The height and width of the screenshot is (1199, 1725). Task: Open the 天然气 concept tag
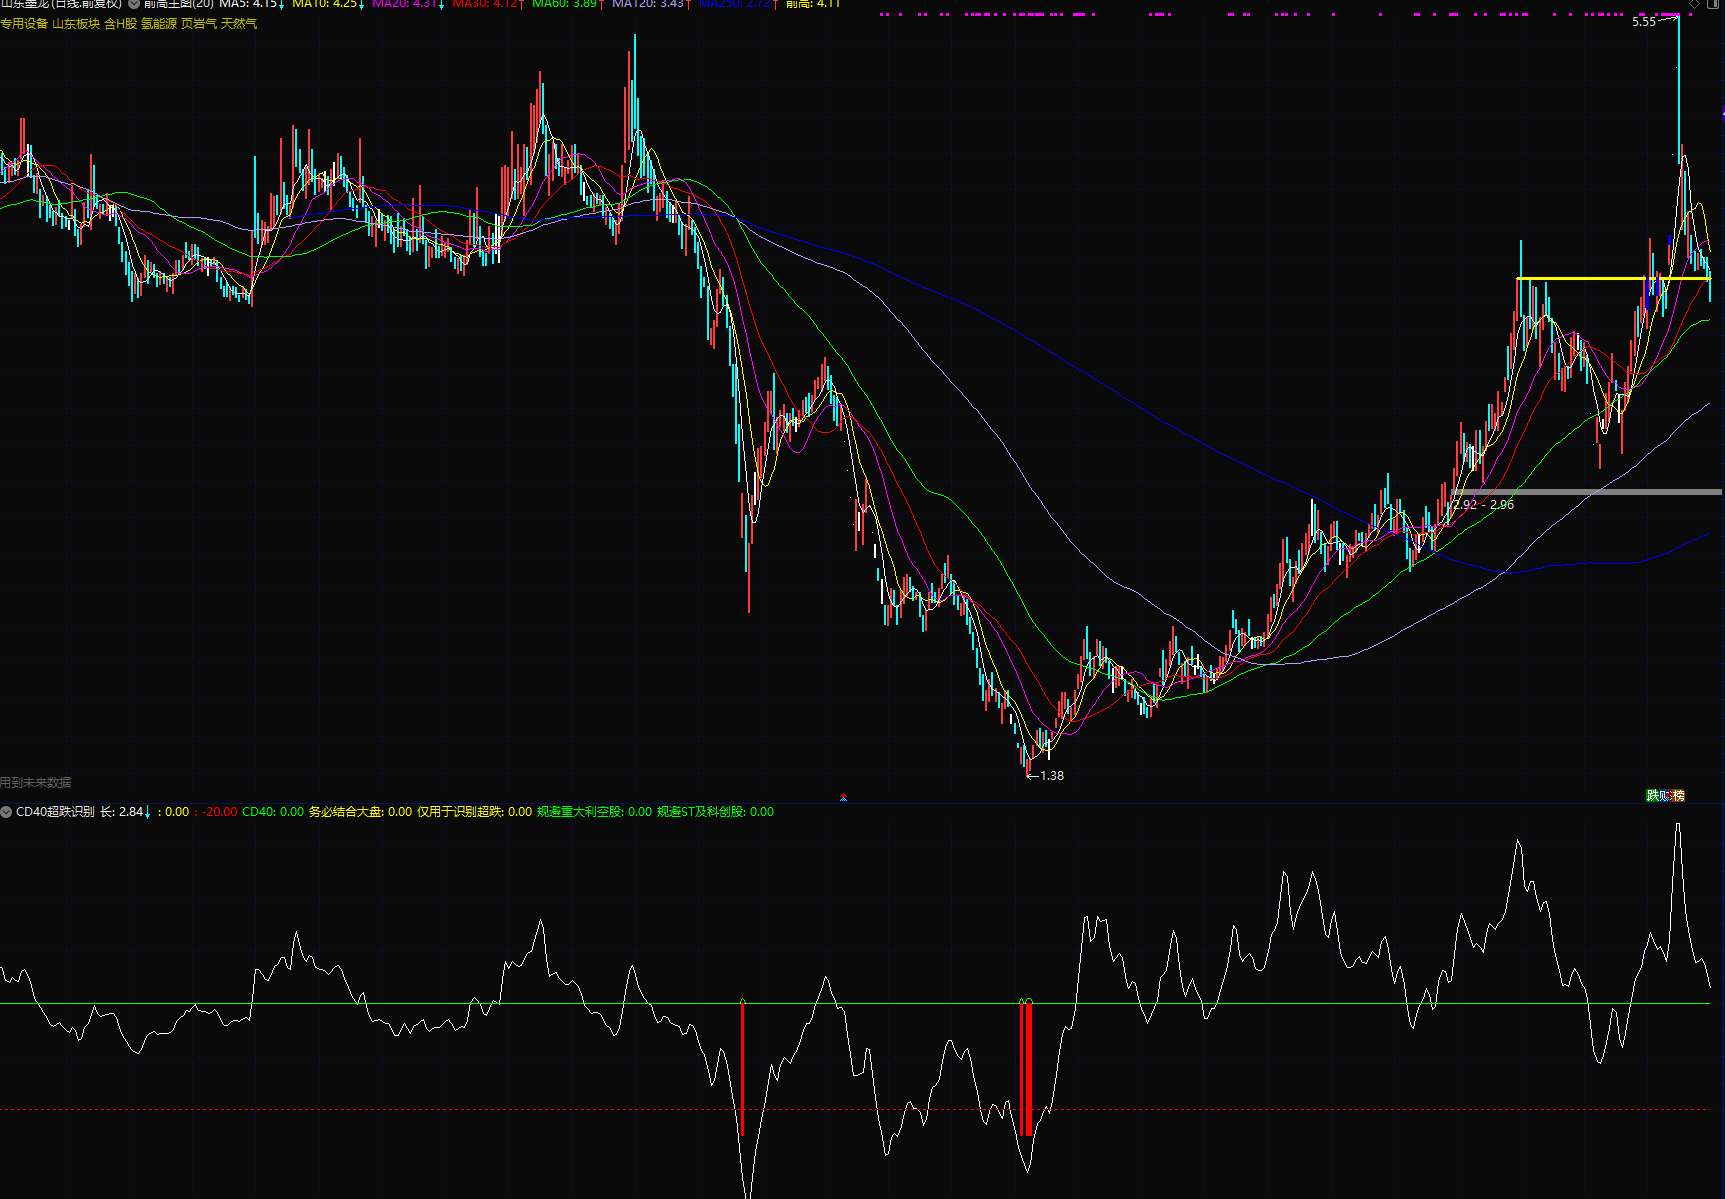tap(239, 23)
